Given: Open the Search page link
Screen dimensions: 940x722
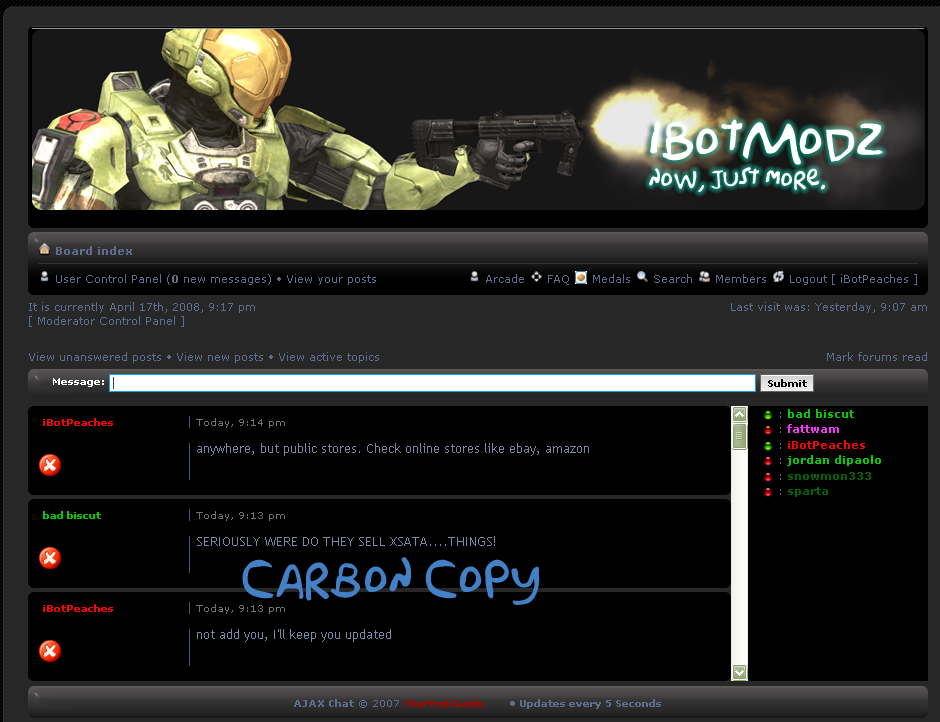Looking at the screenshot, I should tap(673, 279).
